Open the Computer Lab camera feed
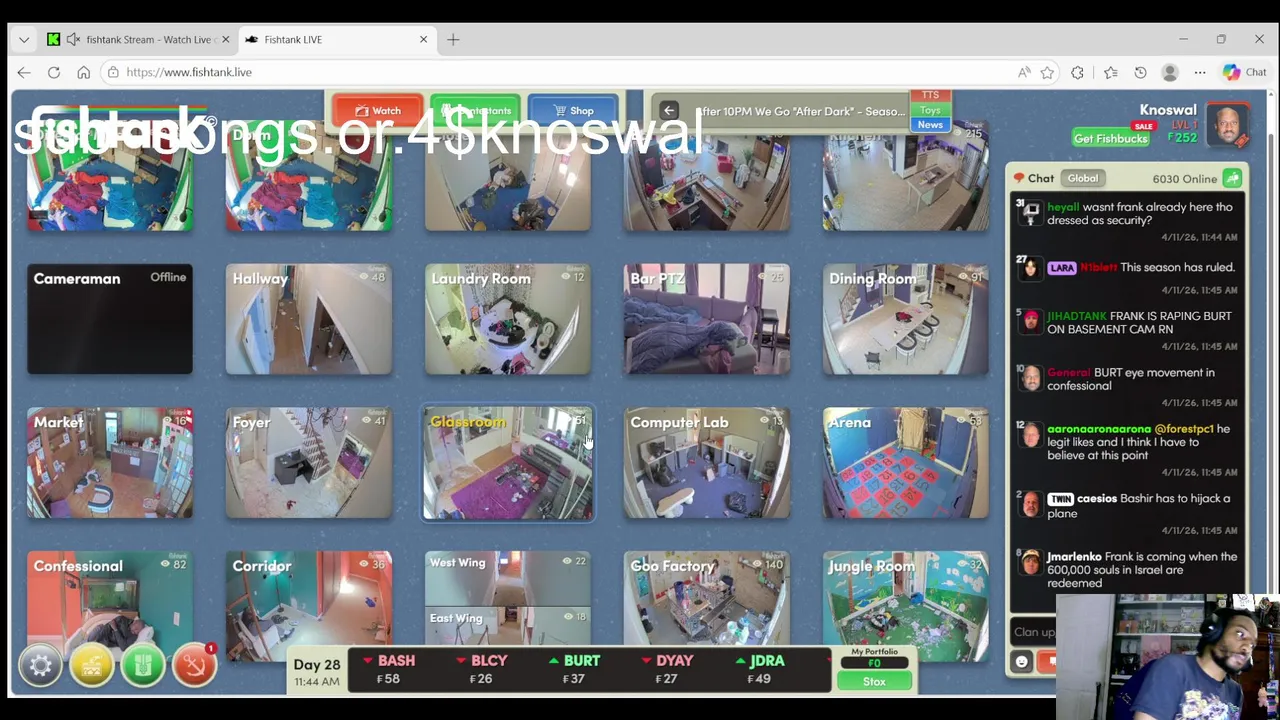 [707, 463]
